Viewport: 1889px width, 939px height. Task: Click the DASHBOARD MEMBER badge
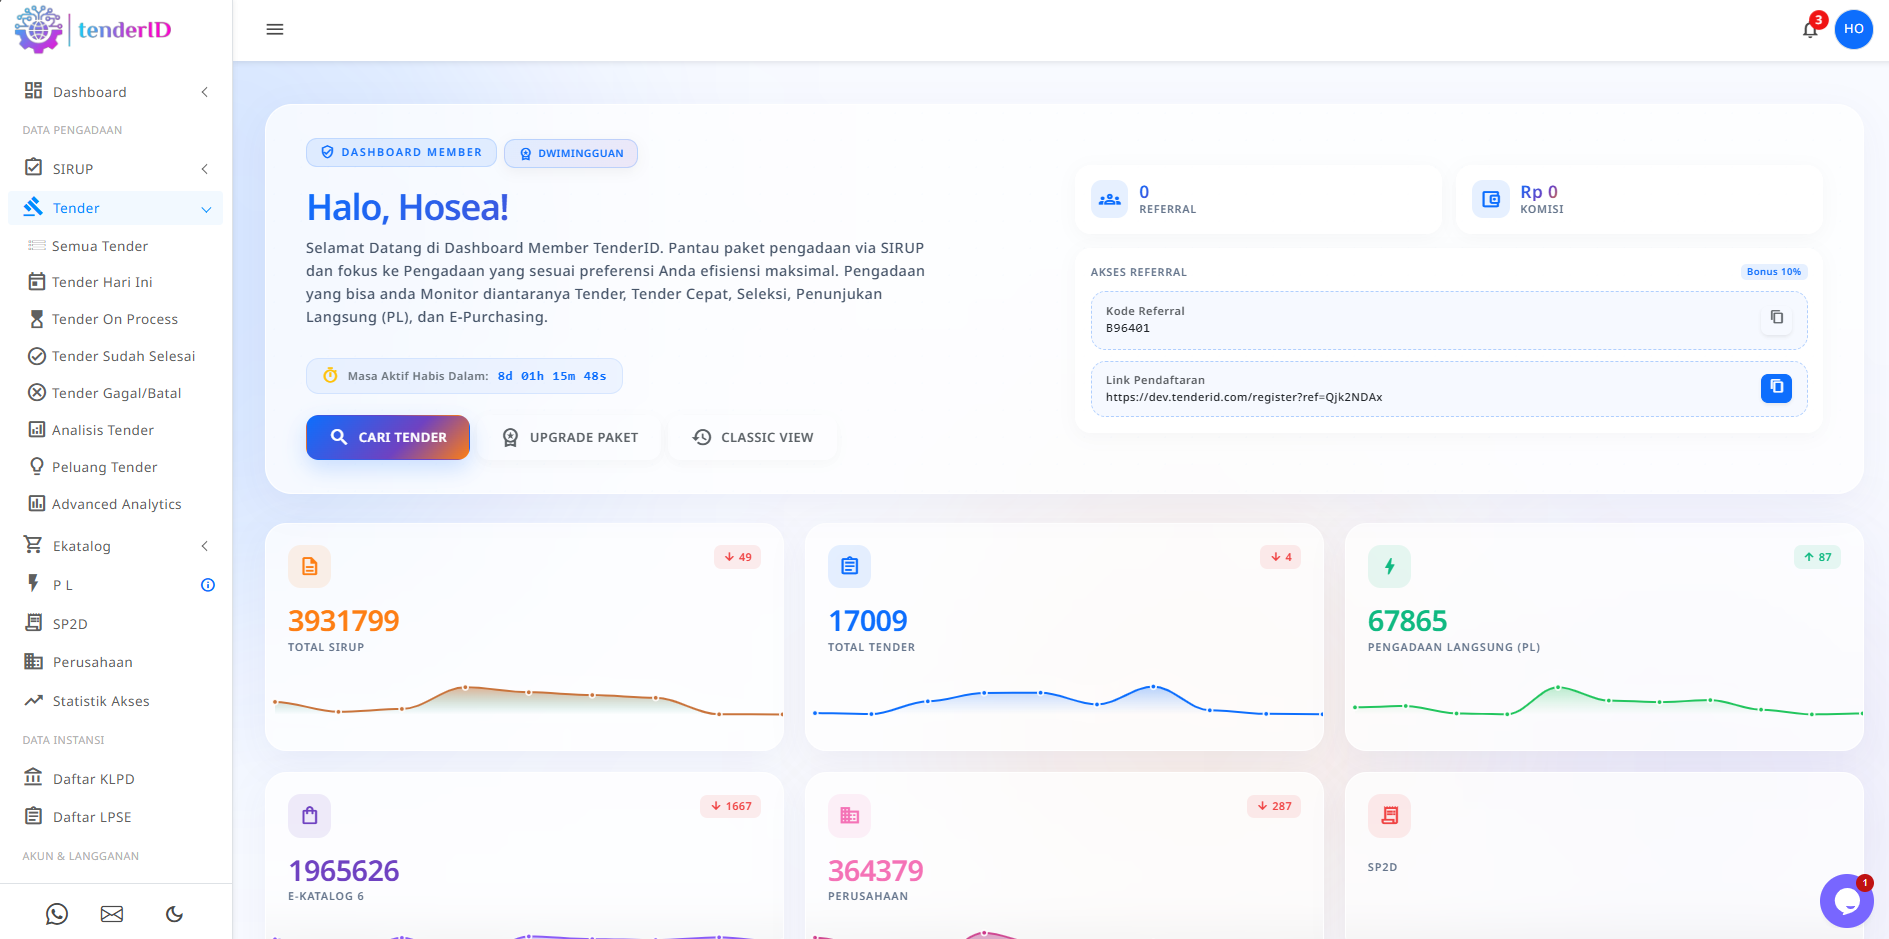tap(401, 152)
